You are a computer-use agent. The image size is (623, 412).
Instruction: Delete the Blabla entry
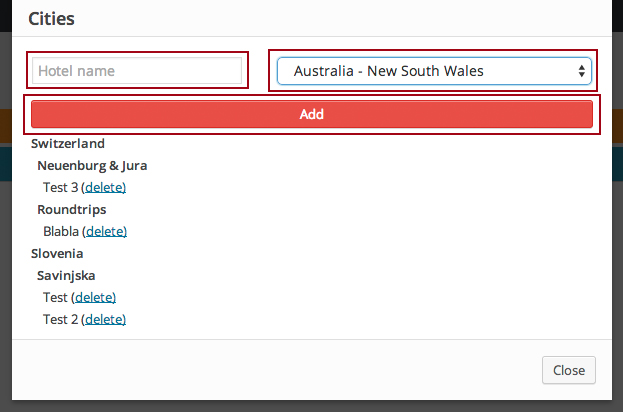coord(105,231)
